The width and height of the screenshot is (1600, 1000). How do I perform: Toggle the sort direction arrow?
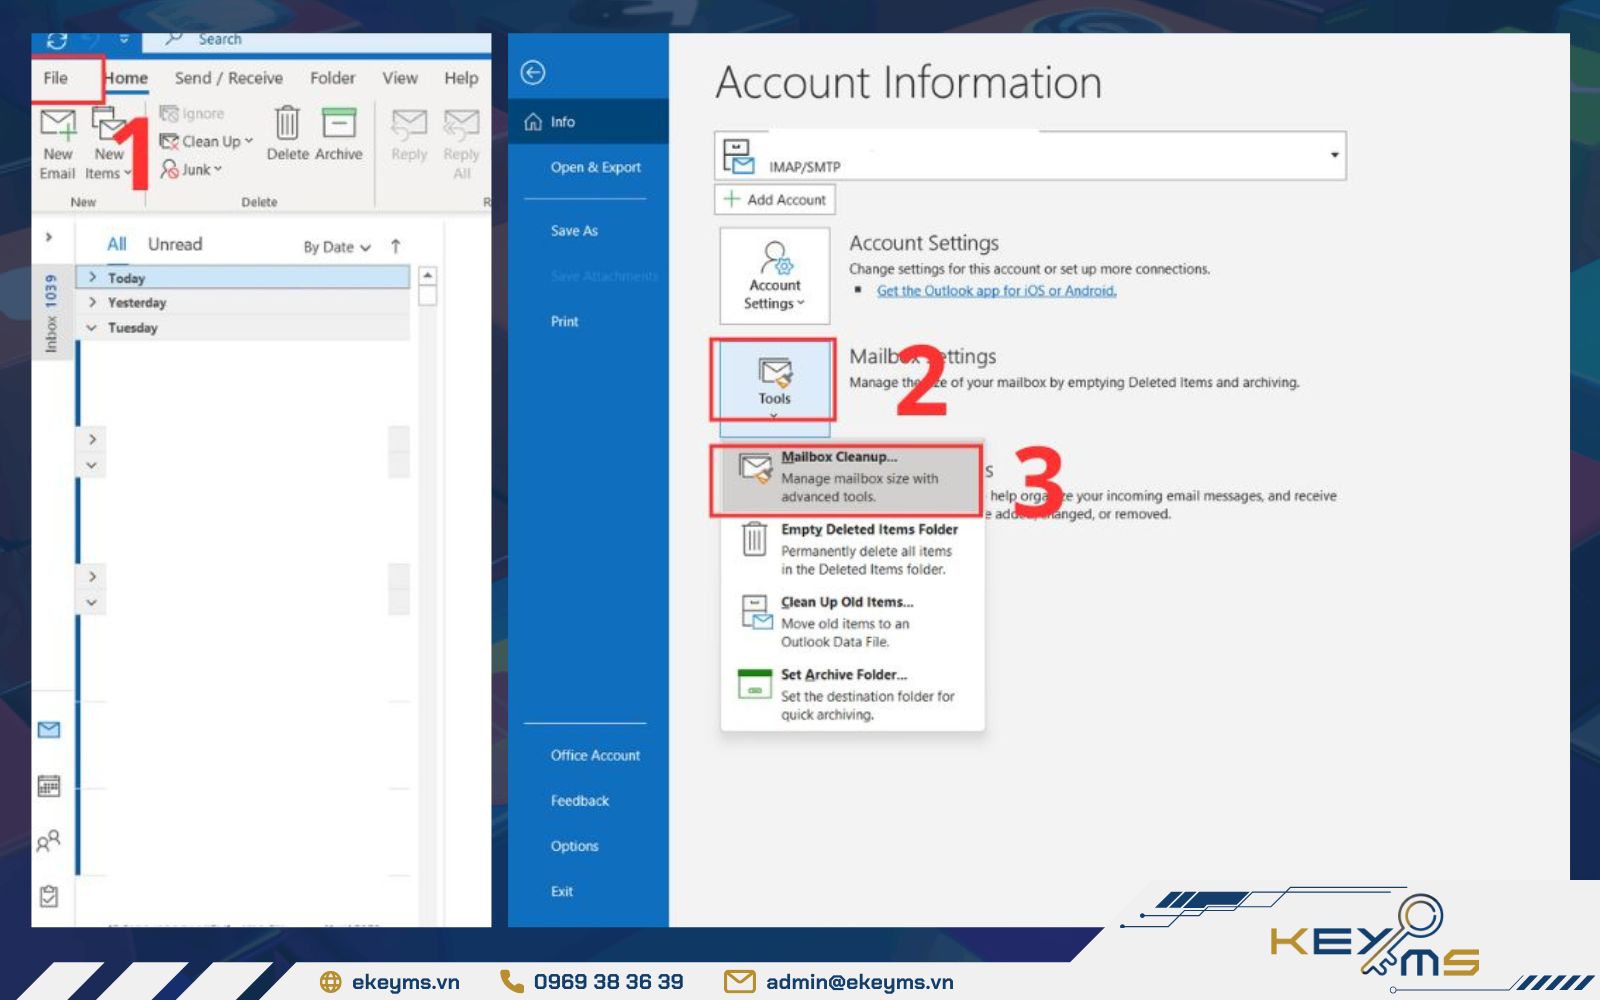pyautogui.click(x=397, y=246)
